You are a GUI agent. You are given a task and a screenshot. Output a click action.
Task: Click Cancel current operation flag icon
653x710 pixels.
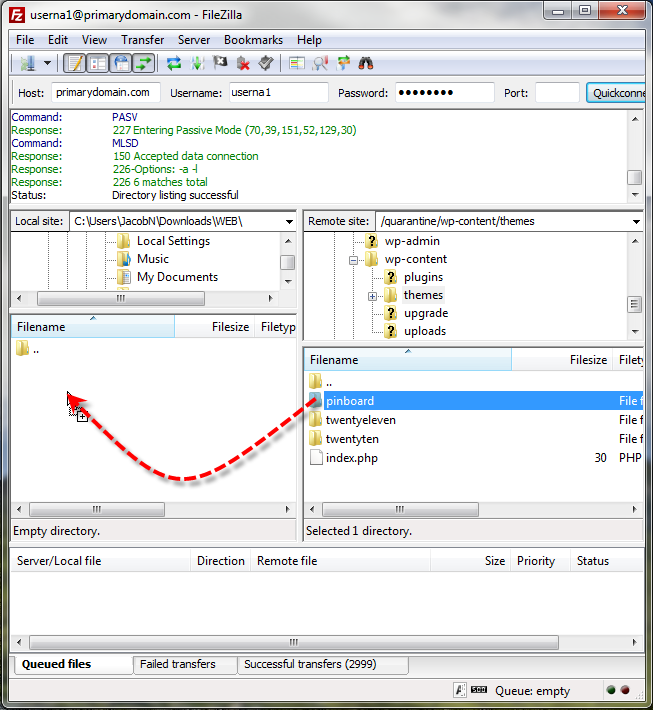[219, 63]
